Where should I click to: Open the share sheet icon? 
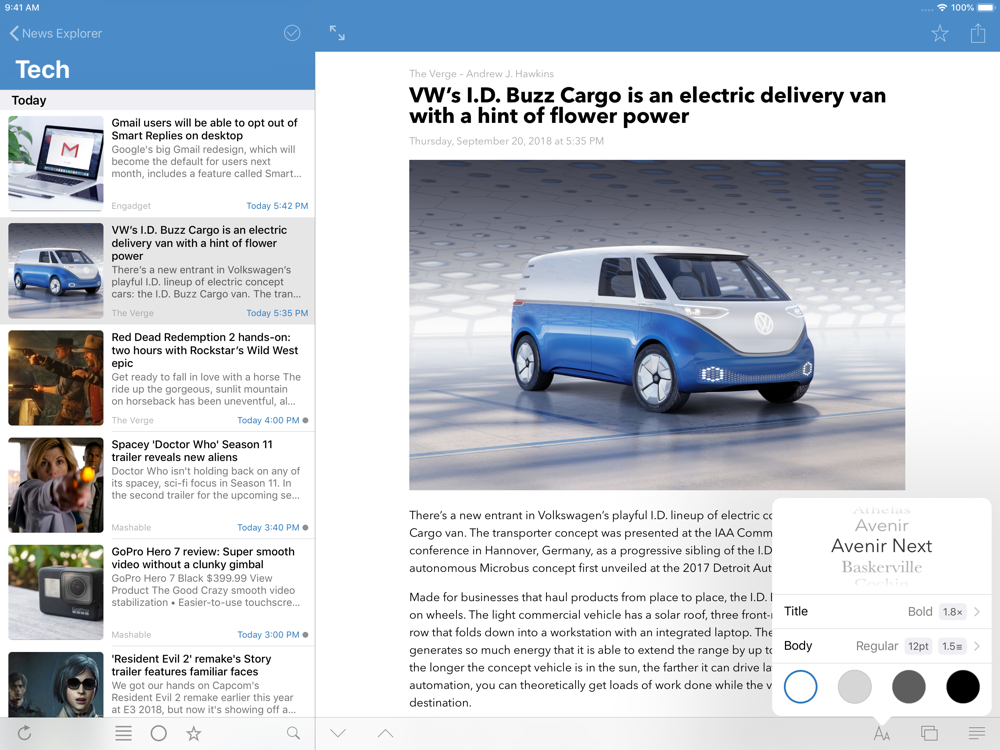tap(978, 33)
